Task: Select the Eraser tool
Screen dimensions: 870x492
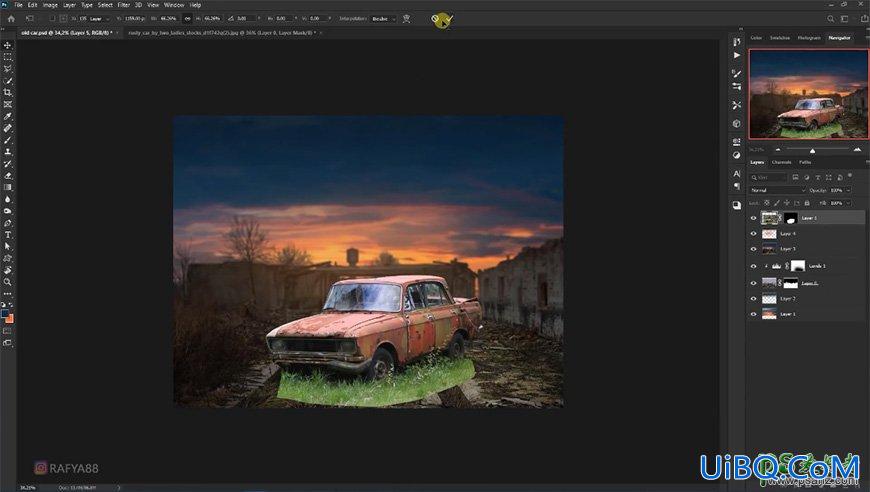Action: pos(8,176)
